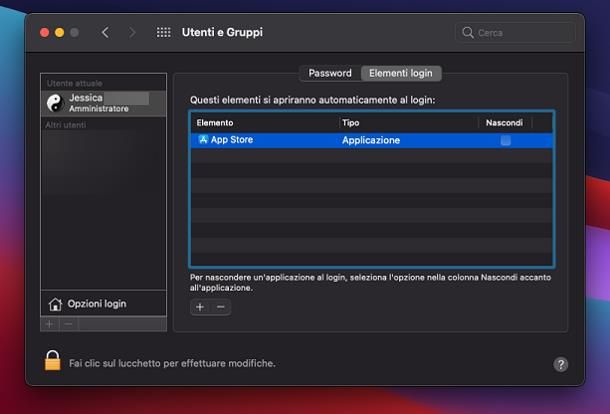Click the App Store app icon
Screen dimensions: 610x414
pos(203,139)
